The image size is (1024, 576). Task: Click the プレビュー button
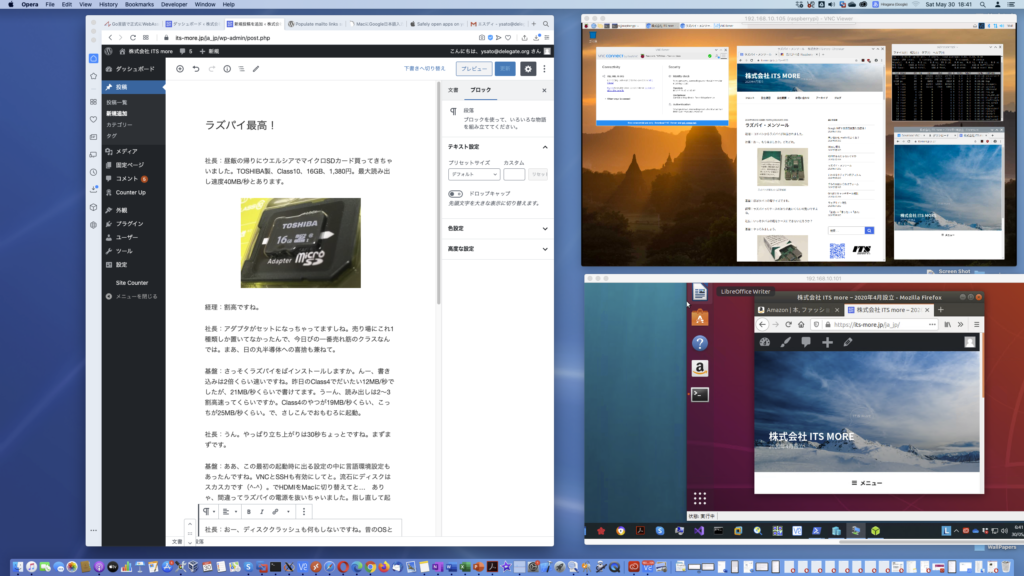[473, 69]
